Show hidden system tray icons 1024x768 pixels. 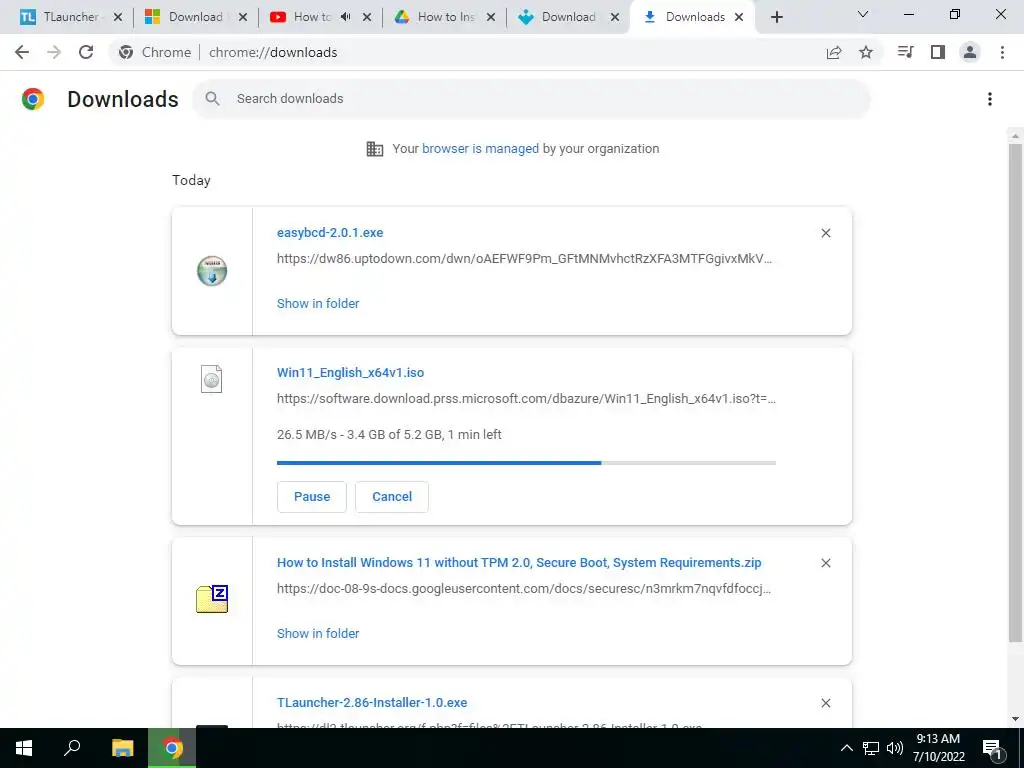[846, 748]
